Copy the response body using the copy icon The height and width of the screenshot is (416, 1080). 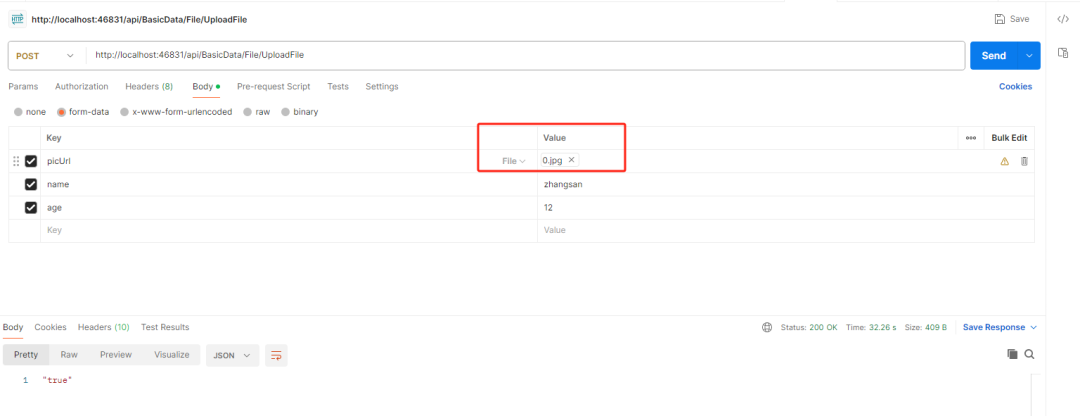[1012, 354]
